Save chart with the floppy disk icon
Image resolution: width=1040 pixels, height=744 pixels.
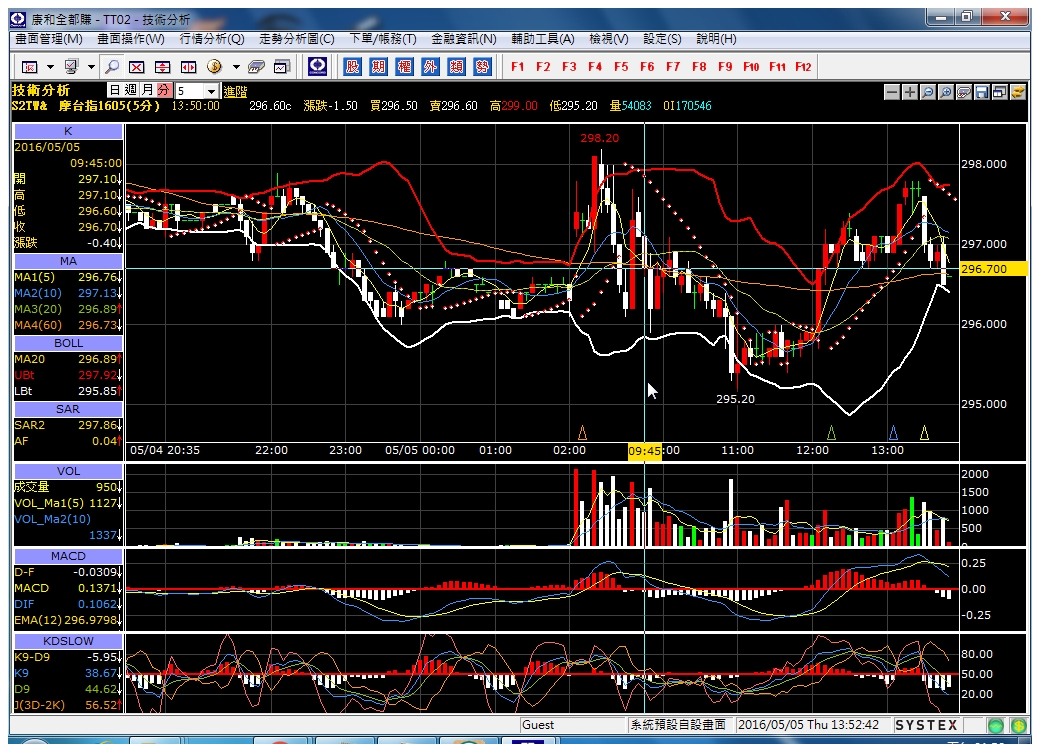[x=982, y=92]
